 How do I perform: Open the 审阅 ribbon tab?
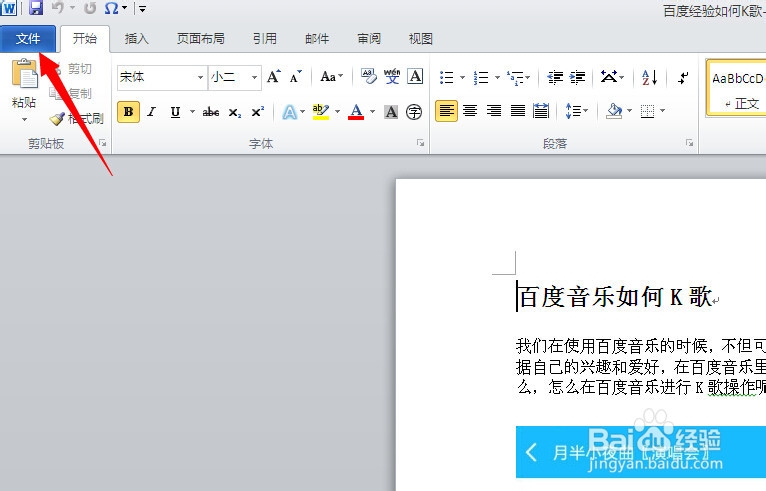point(369,39)
